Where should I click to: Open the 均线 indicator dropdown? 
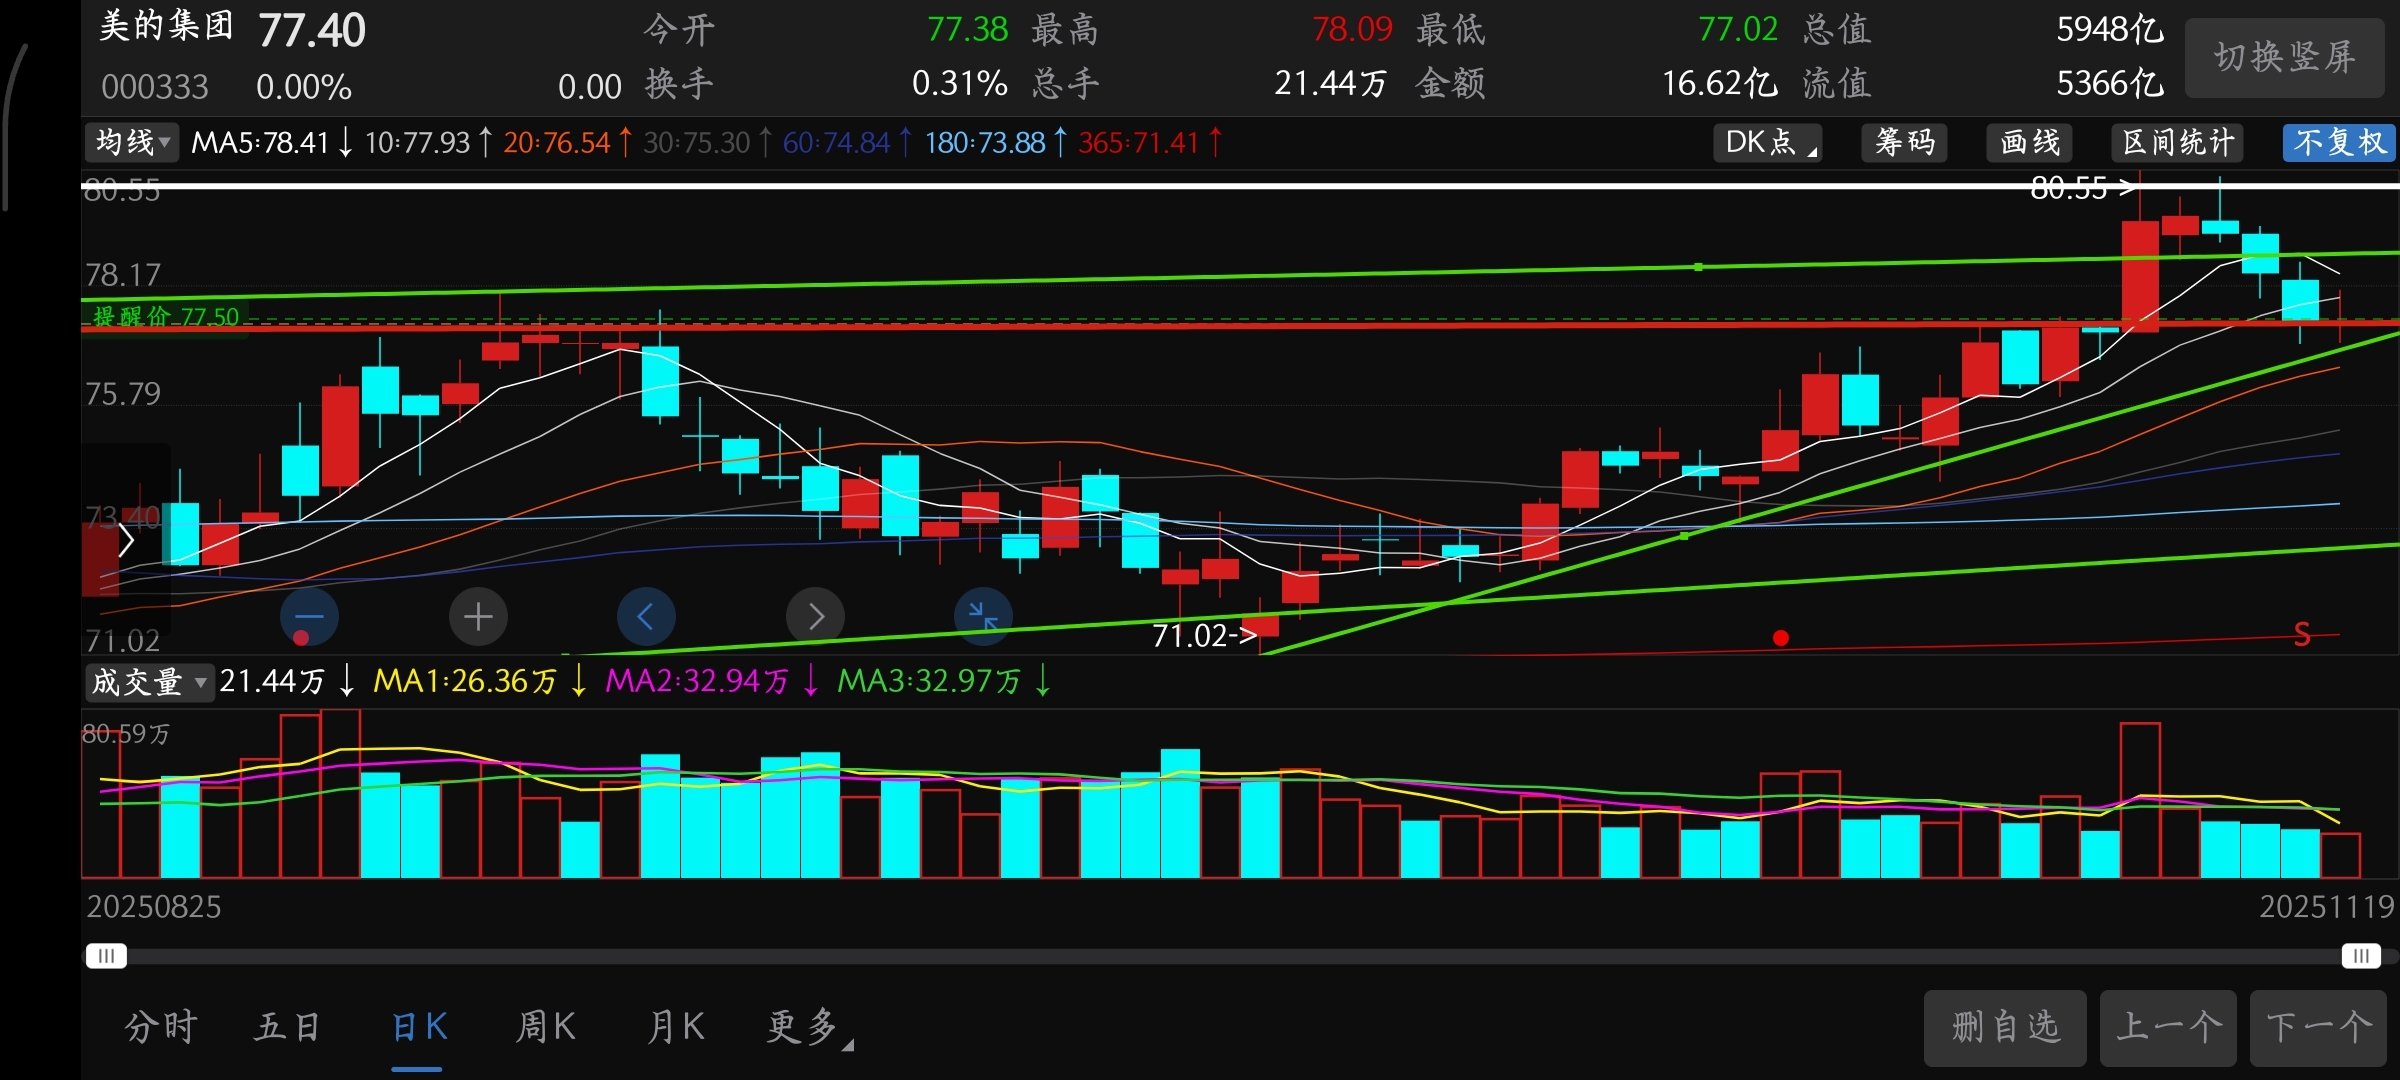tap(132, 142)
